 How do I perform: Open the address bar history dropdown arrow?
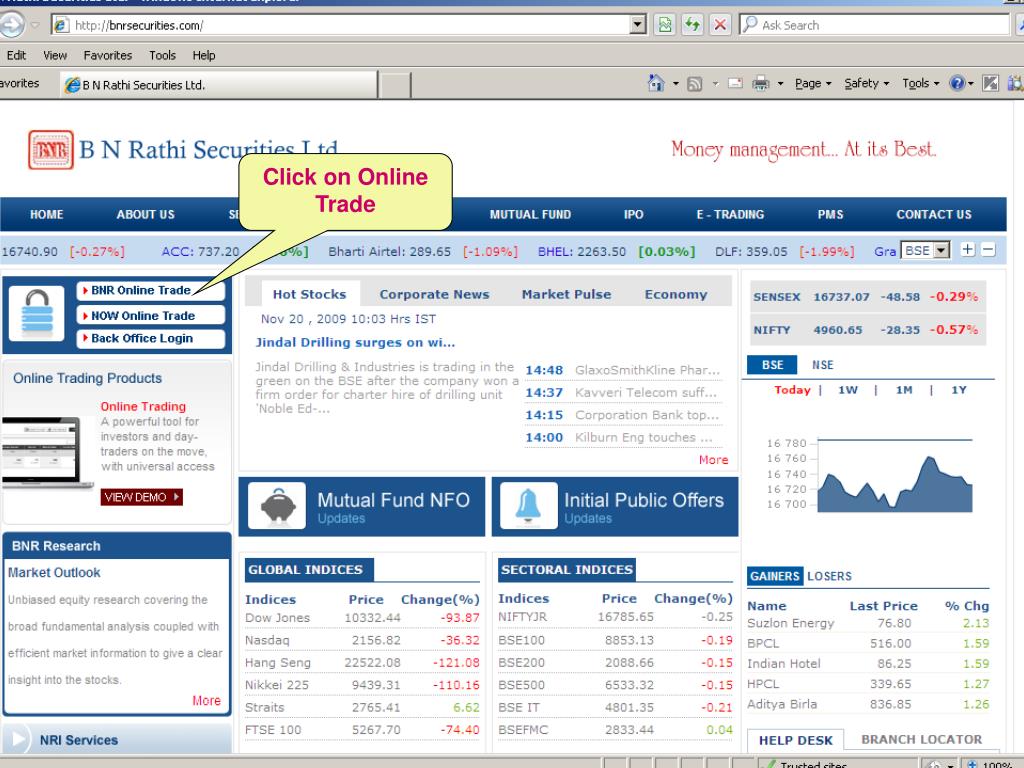638,25
